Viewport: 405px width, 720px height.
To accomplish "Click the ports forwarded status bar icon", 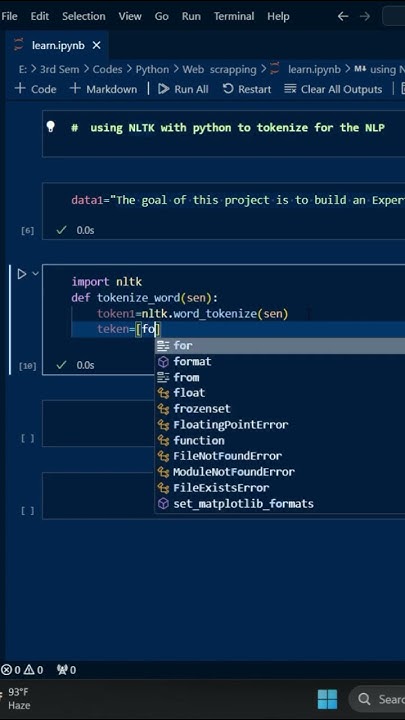I will tap(66, 669).
